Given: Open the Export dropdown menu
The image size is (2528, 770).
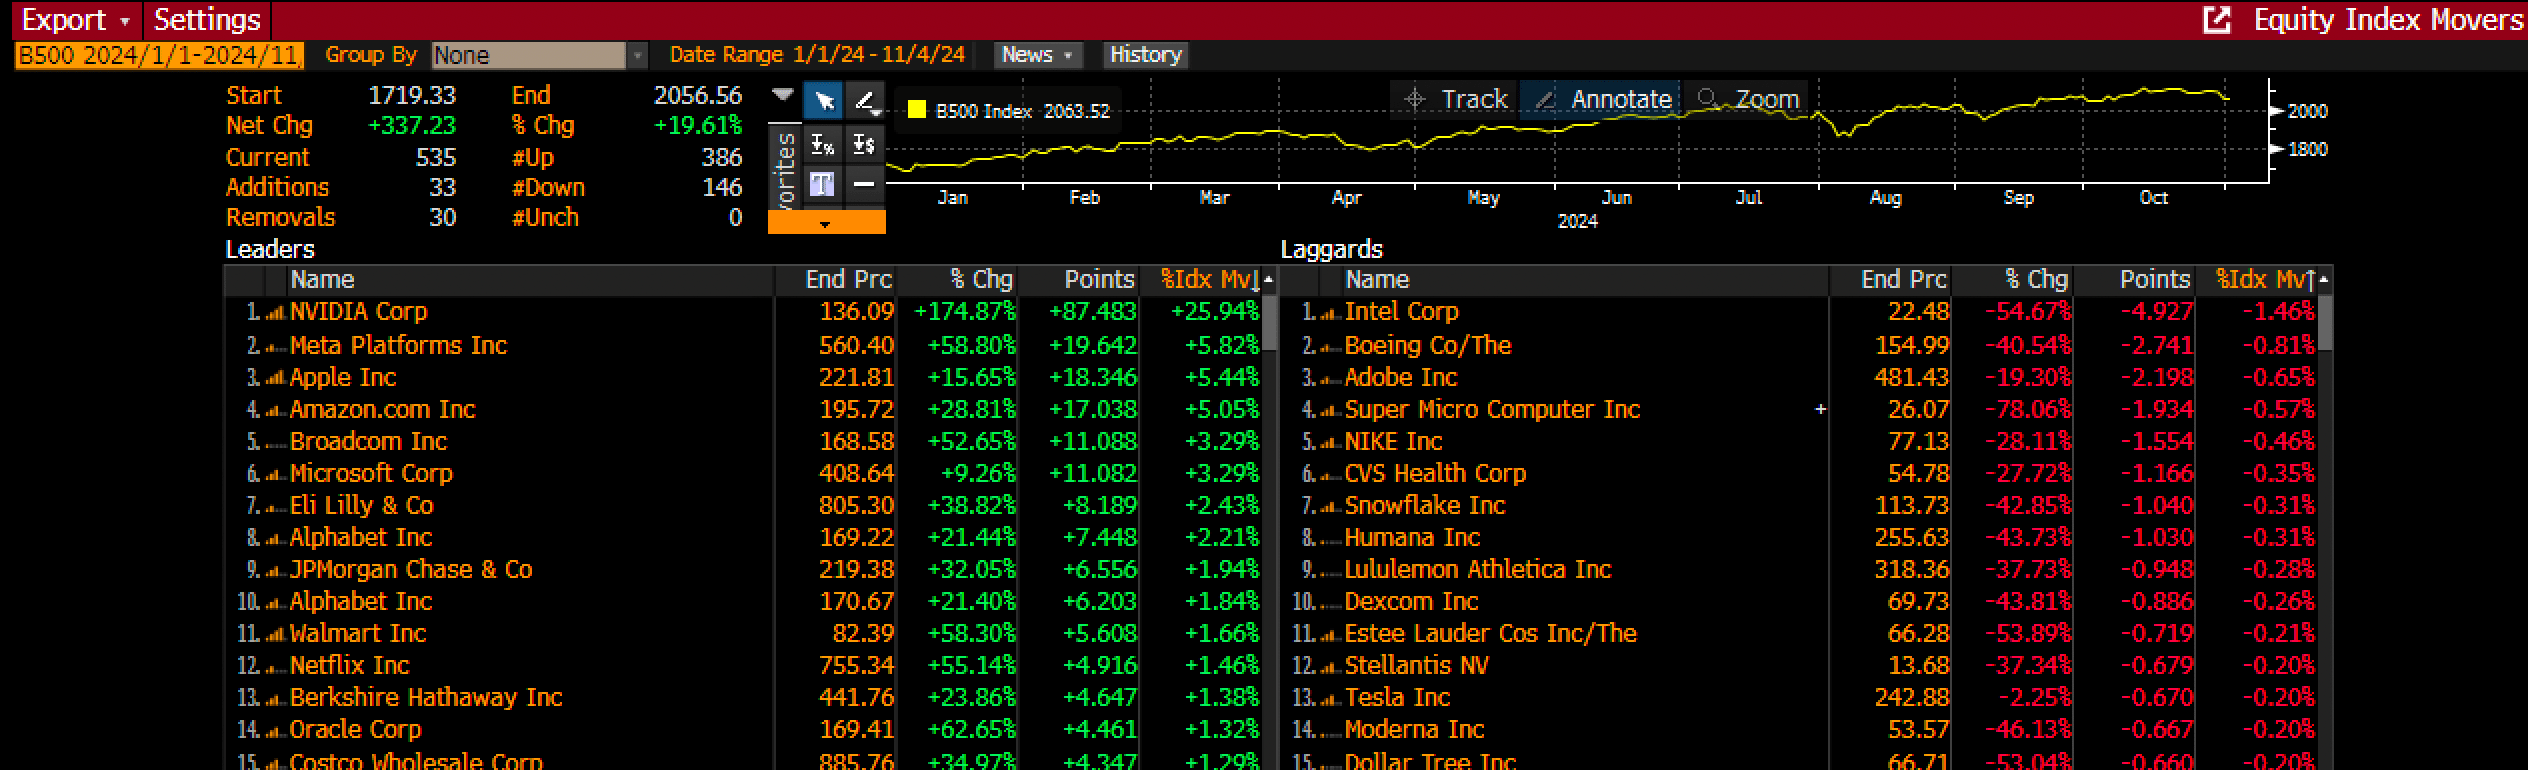Looking at the screenshot, I should tap(76, 19).
